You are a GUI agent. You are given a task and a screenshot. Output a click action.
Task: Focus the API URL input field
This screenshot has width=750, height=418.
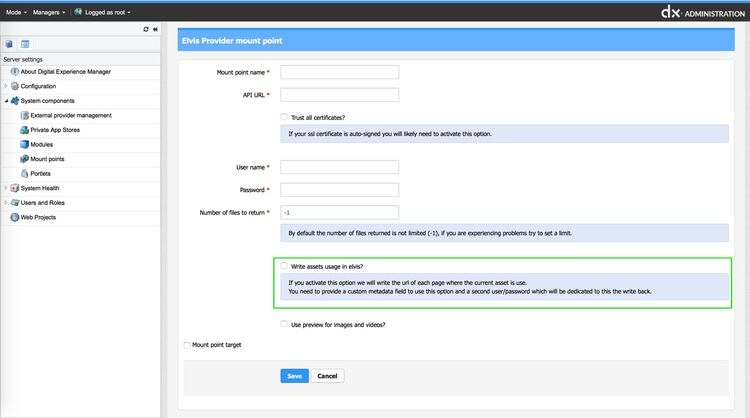[x=340, y=95]
